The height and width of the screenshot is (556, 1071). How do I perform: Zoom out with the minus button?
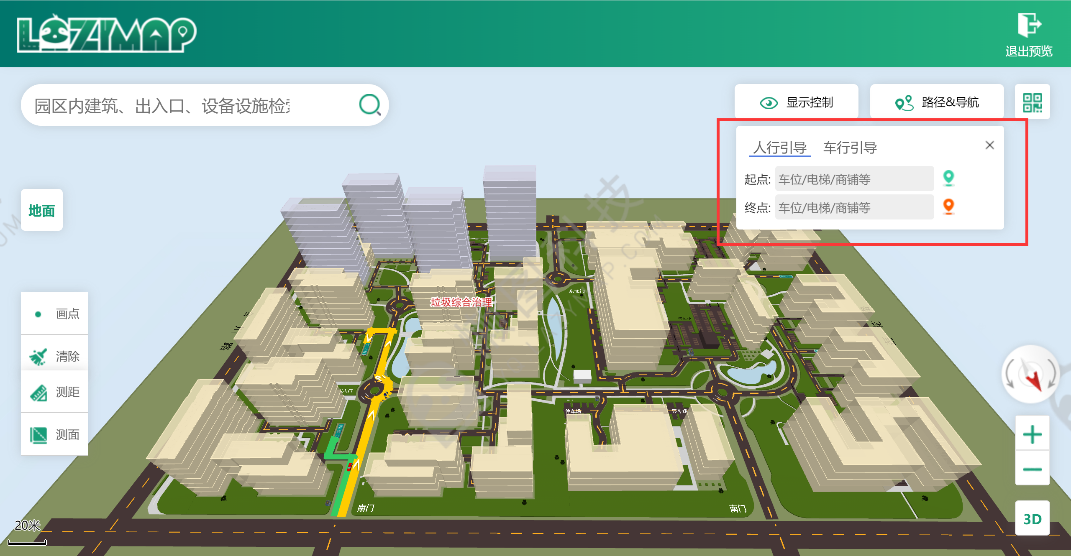[x=1032, y=469]
